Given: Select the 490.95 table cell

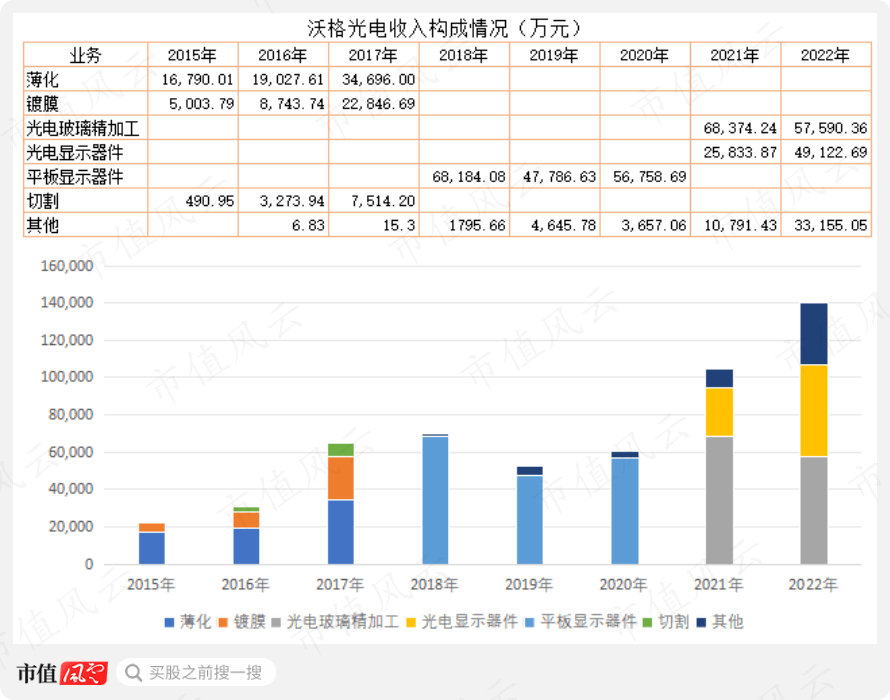Looking at the screenshot, I should 193,201.
